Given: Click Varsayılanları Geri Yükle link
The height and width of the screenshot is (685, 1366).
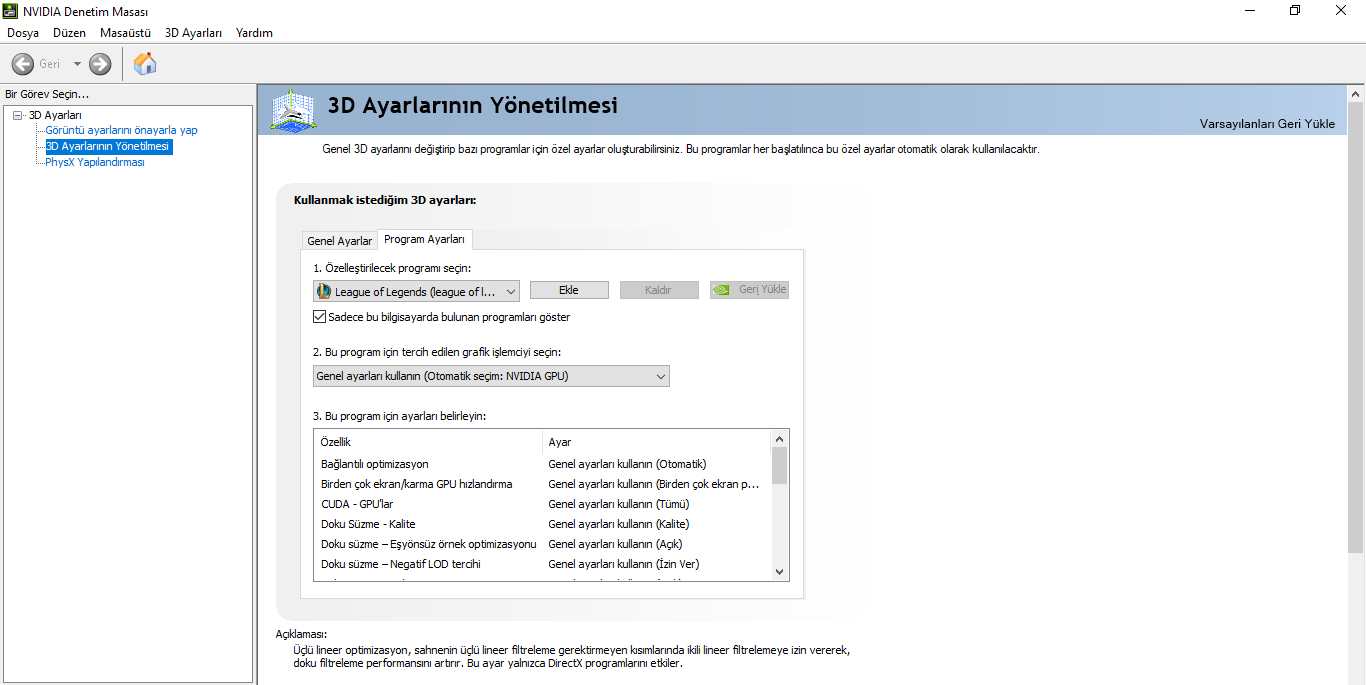Looking at the screenshot, I should pyautogui.click(x=1267, y=124).
